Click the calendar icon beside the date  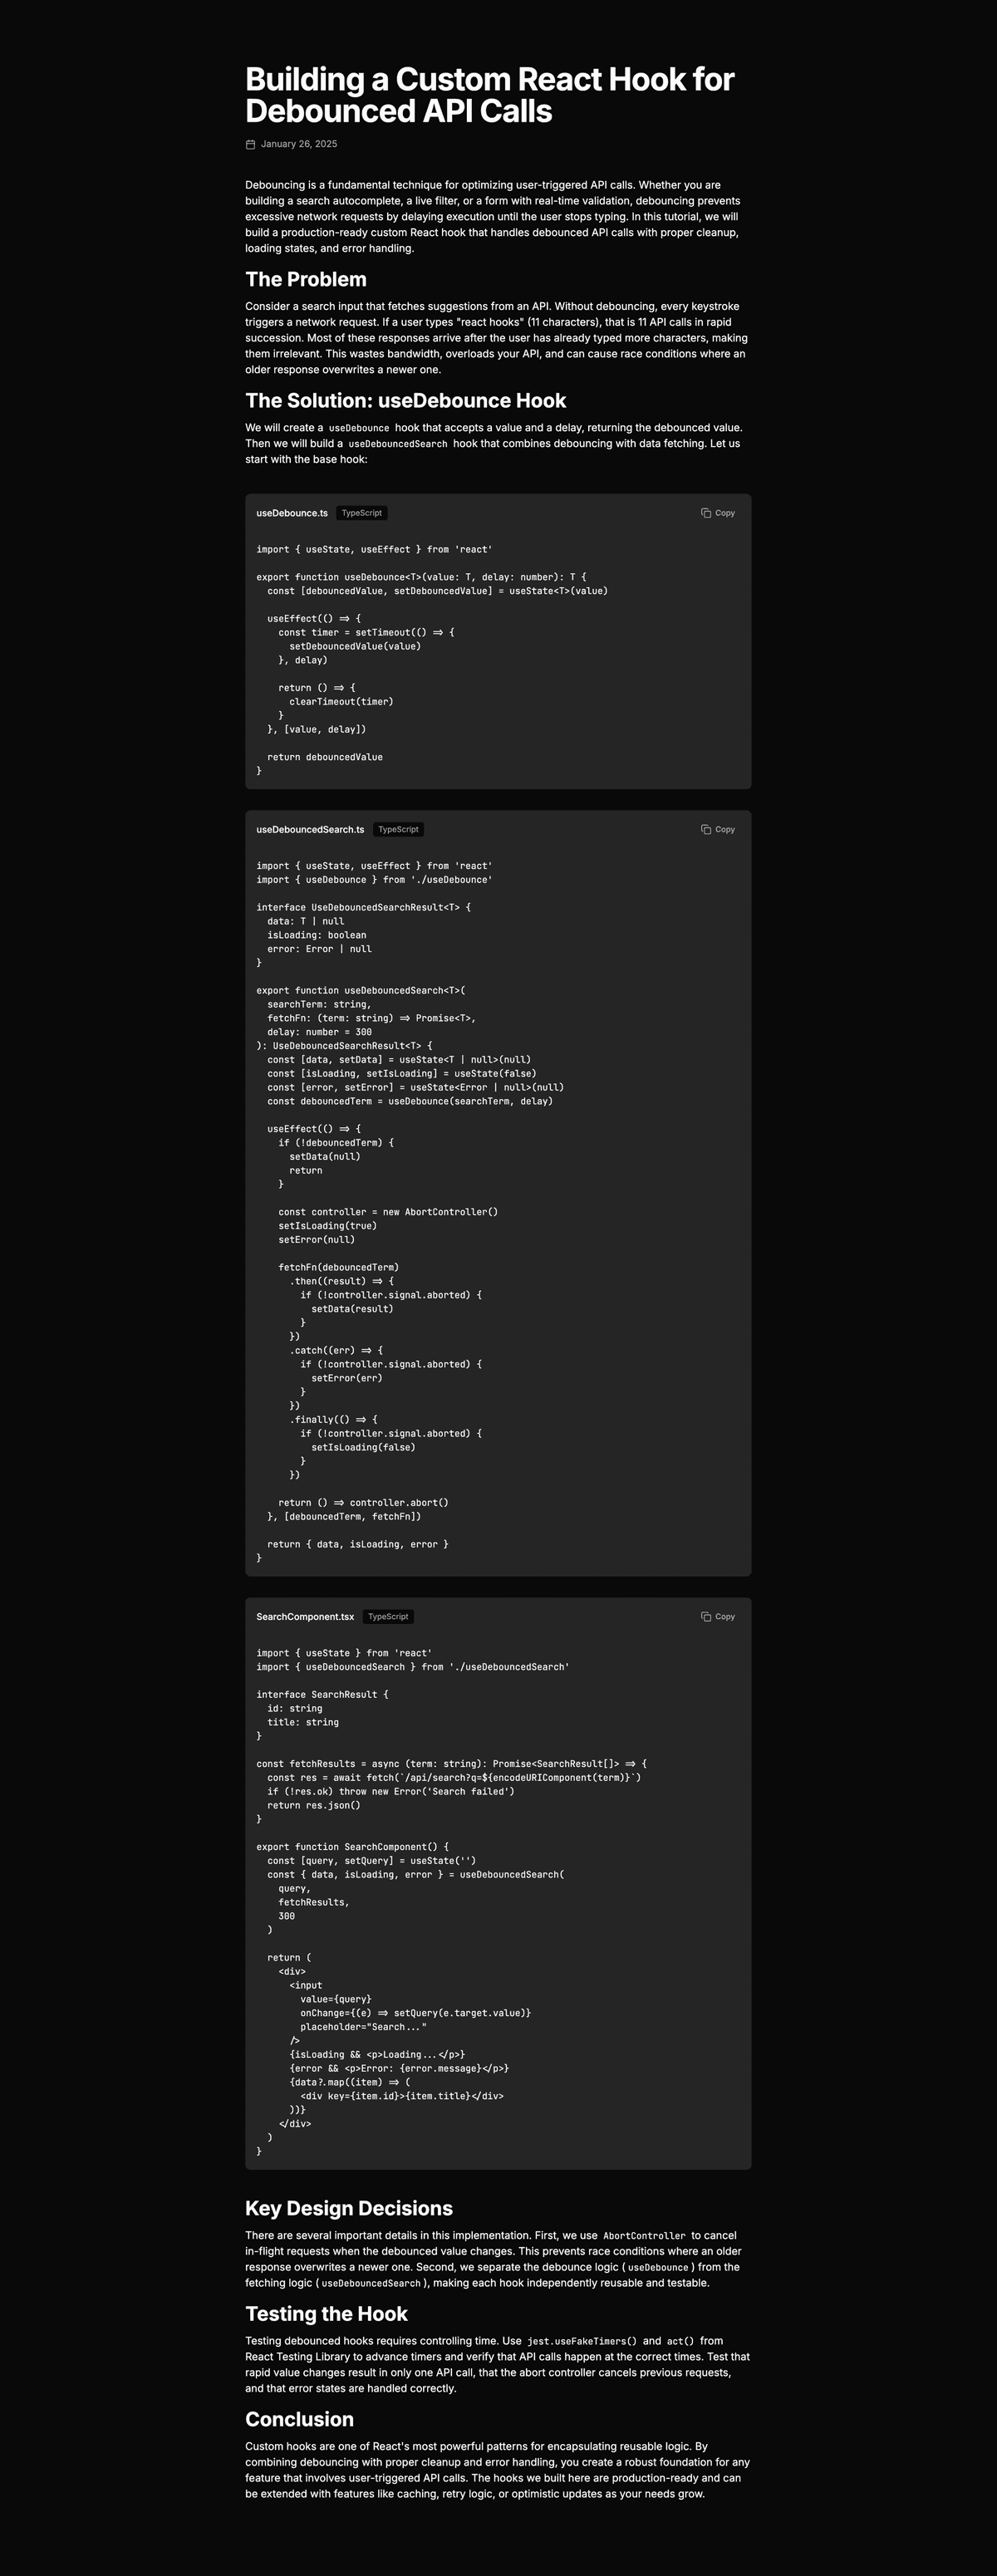[251, 144]
